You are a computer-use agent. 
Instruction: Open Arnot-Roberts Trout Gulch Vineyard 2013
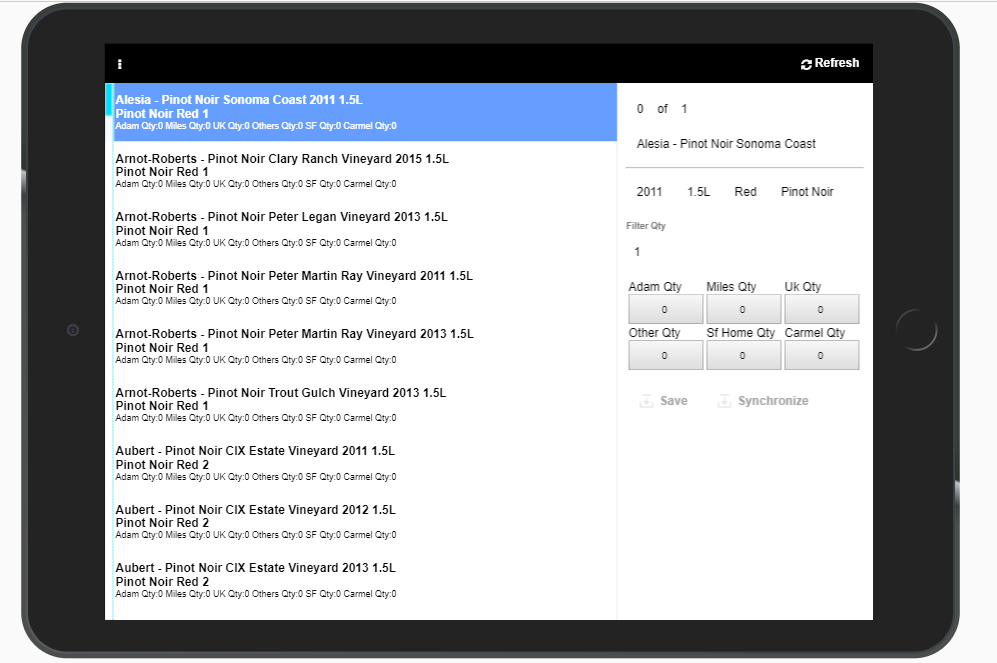tap(360, 405)
